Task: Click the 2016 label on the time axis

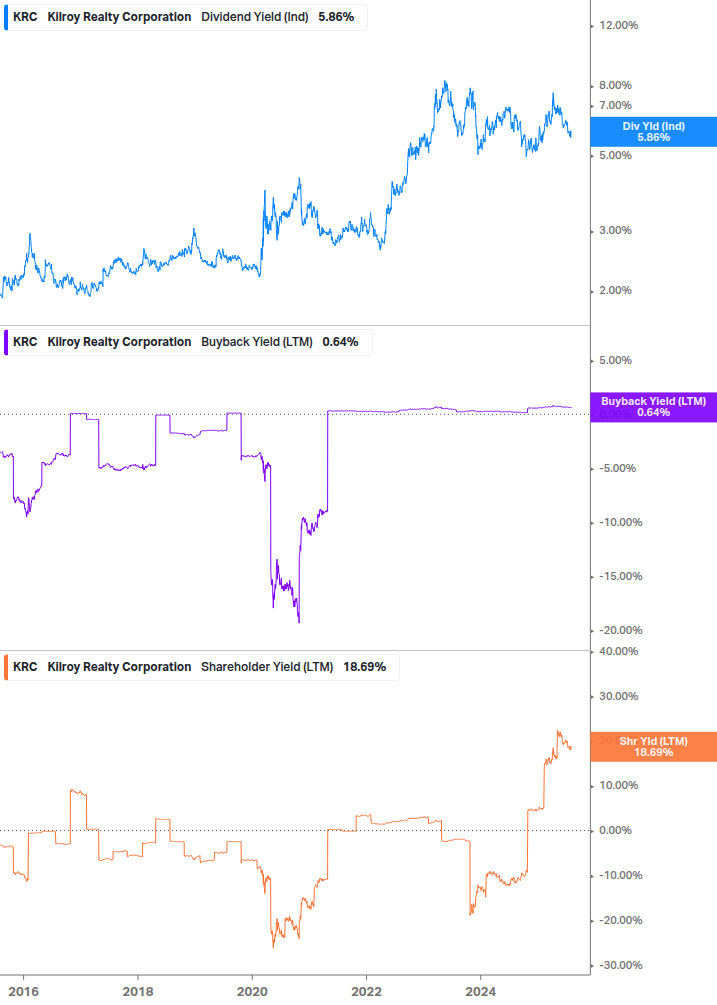Action: [24, 992]
